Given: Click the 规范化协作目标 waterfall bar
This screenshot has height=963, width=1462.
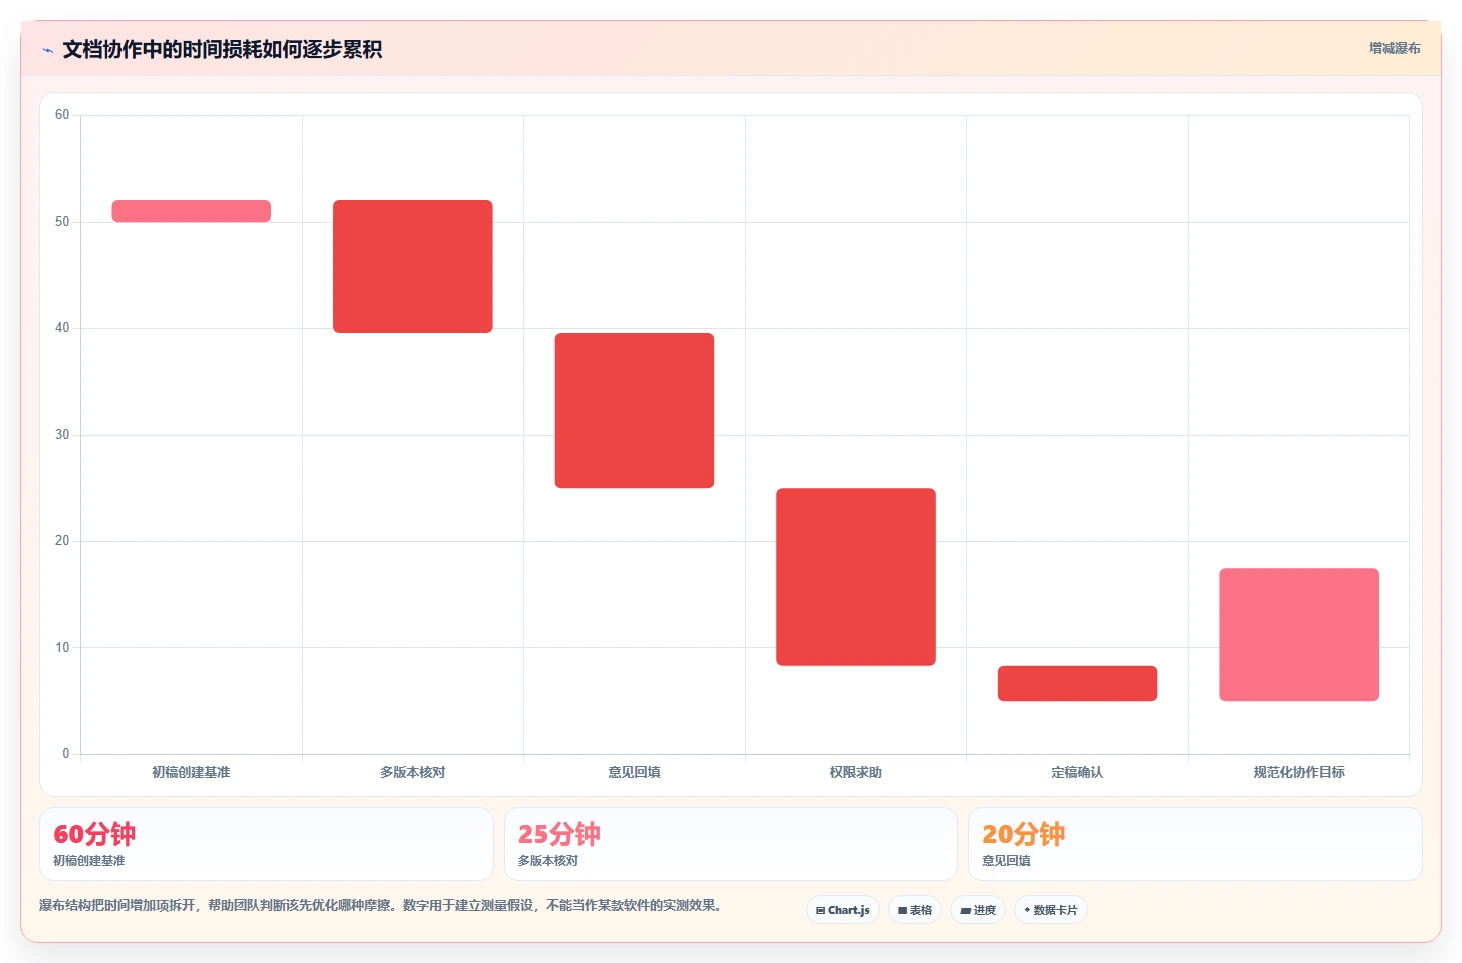Looking at the screenshot, I should click(1299, 634).
